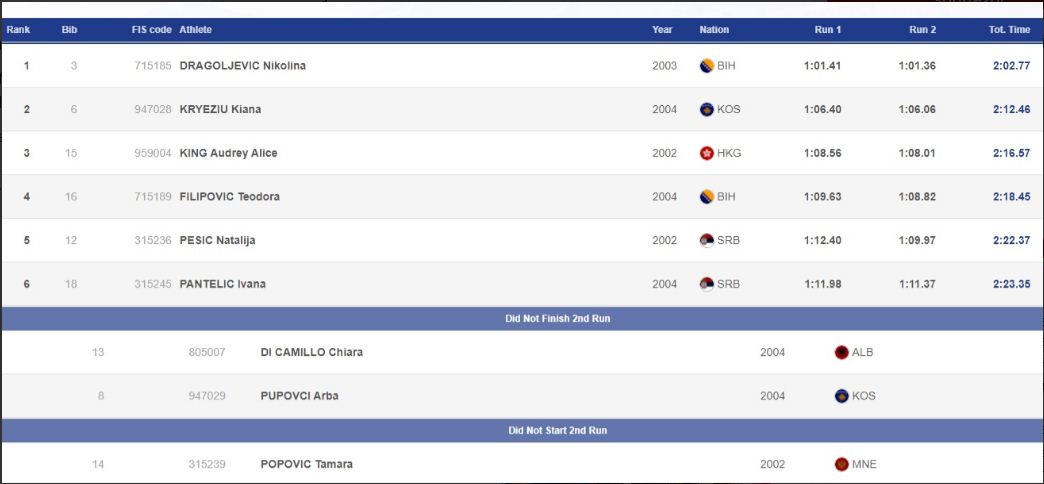Click the Rank column header
1044x484 pixels.
coord(18,30)
